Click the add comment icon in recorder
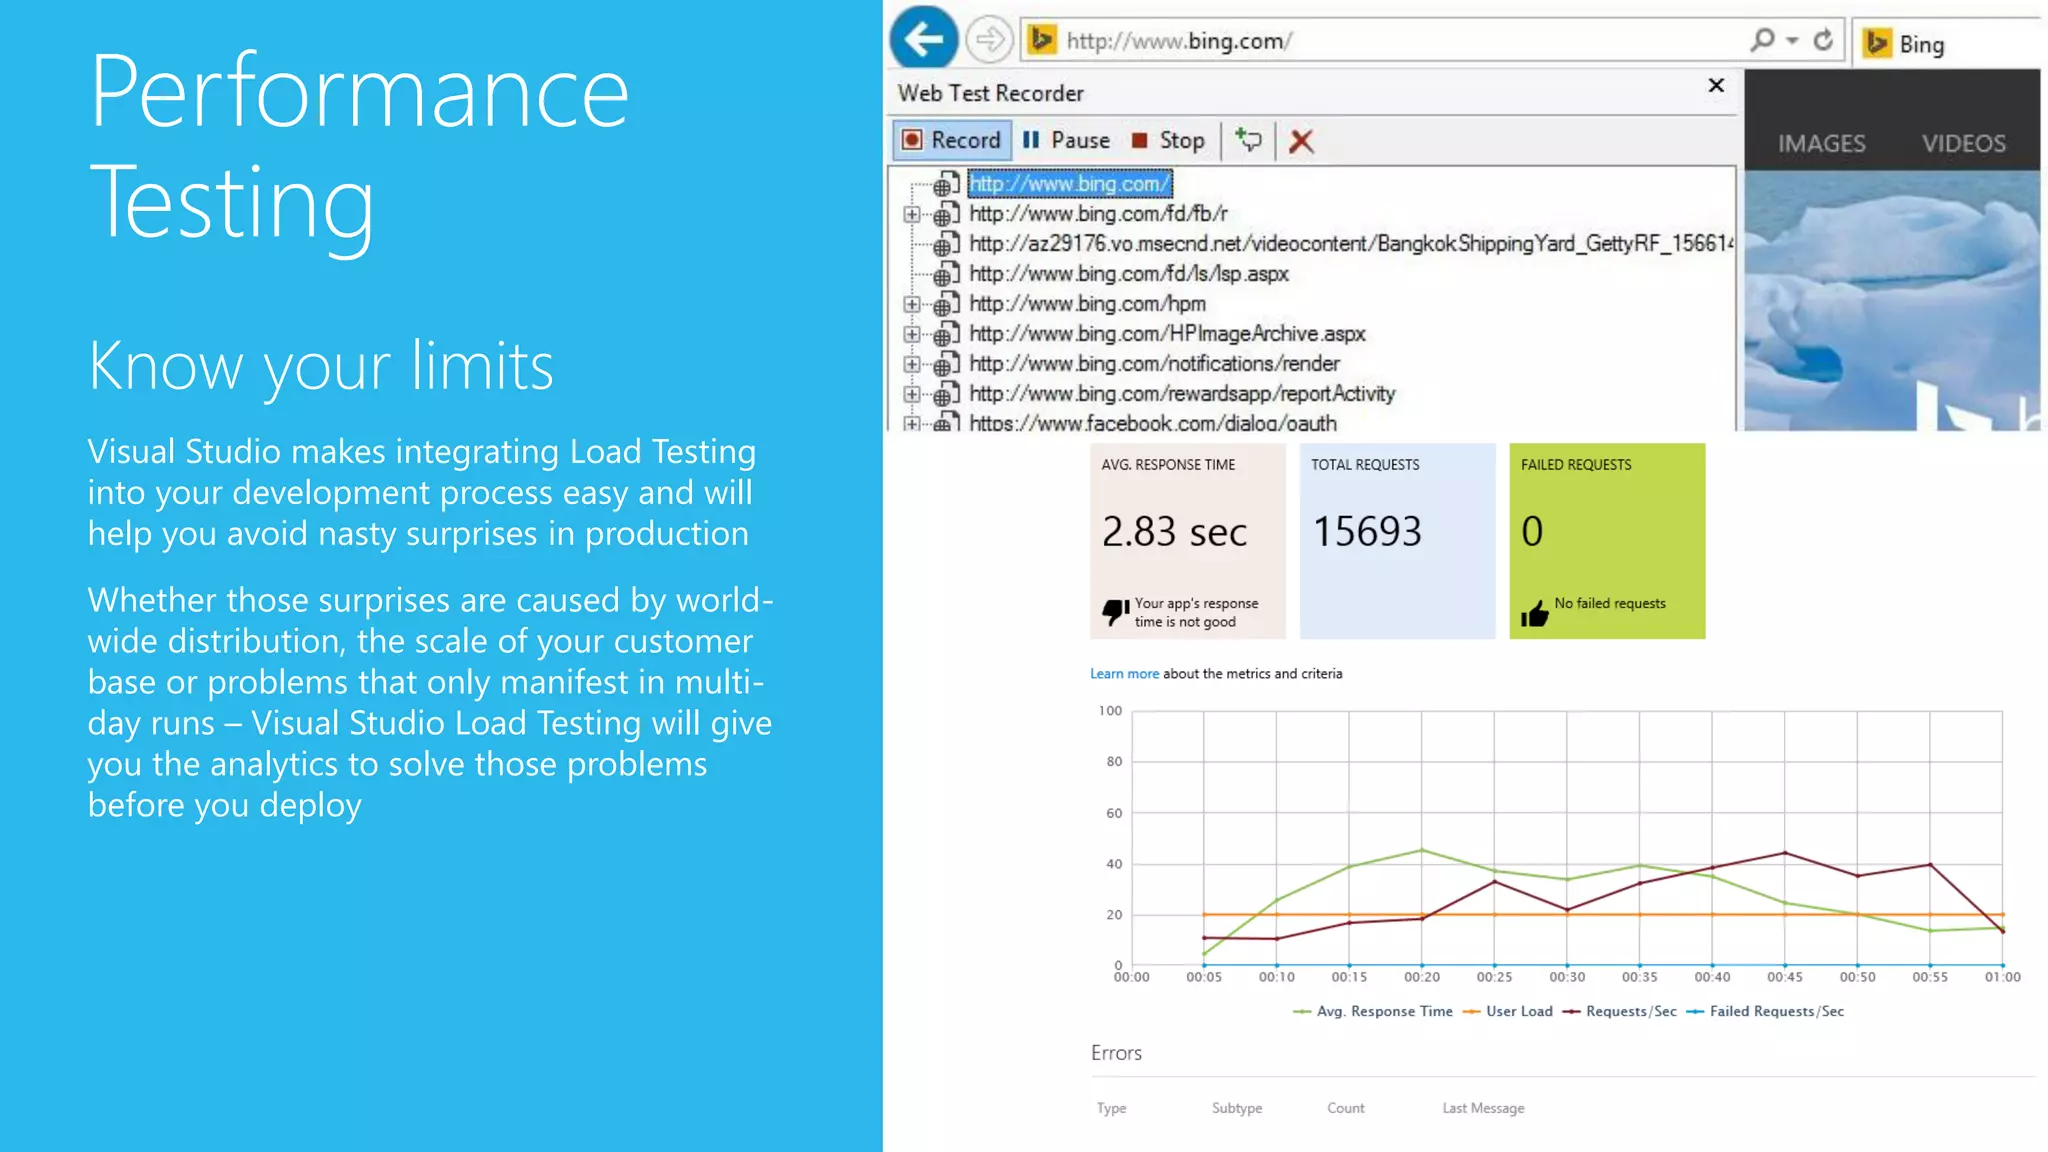Image resolution: width=2048 pixels, height=1152 pixels. [x=1248, y=140]
